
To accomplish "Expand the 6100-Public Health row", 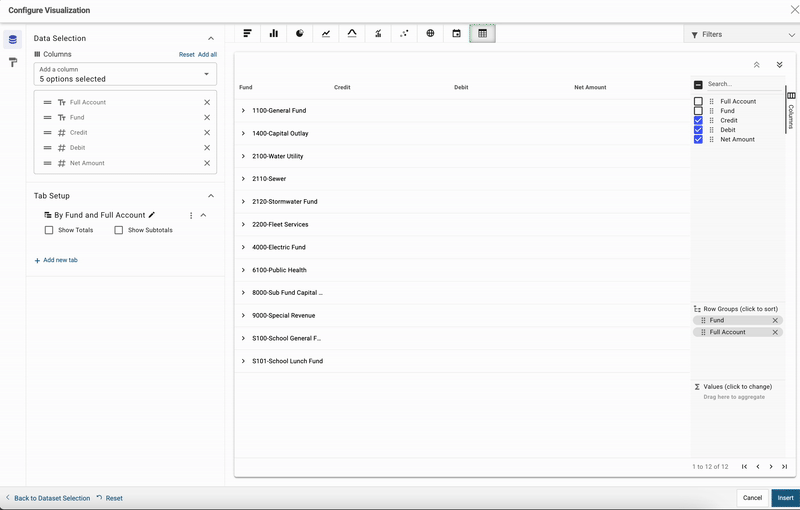I will click(243, 270).
